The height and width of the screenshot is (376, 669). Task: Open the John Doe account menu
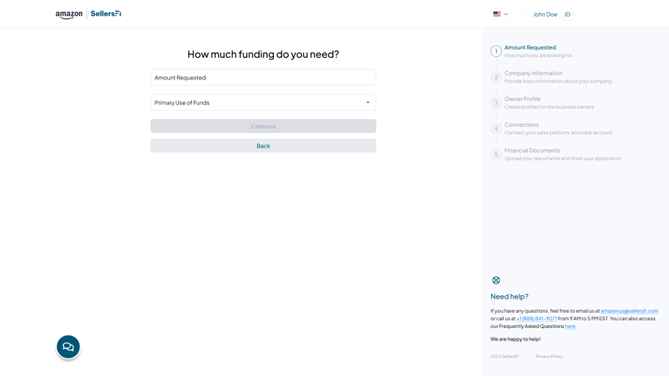pyautogui.click(x=545, y=15)
